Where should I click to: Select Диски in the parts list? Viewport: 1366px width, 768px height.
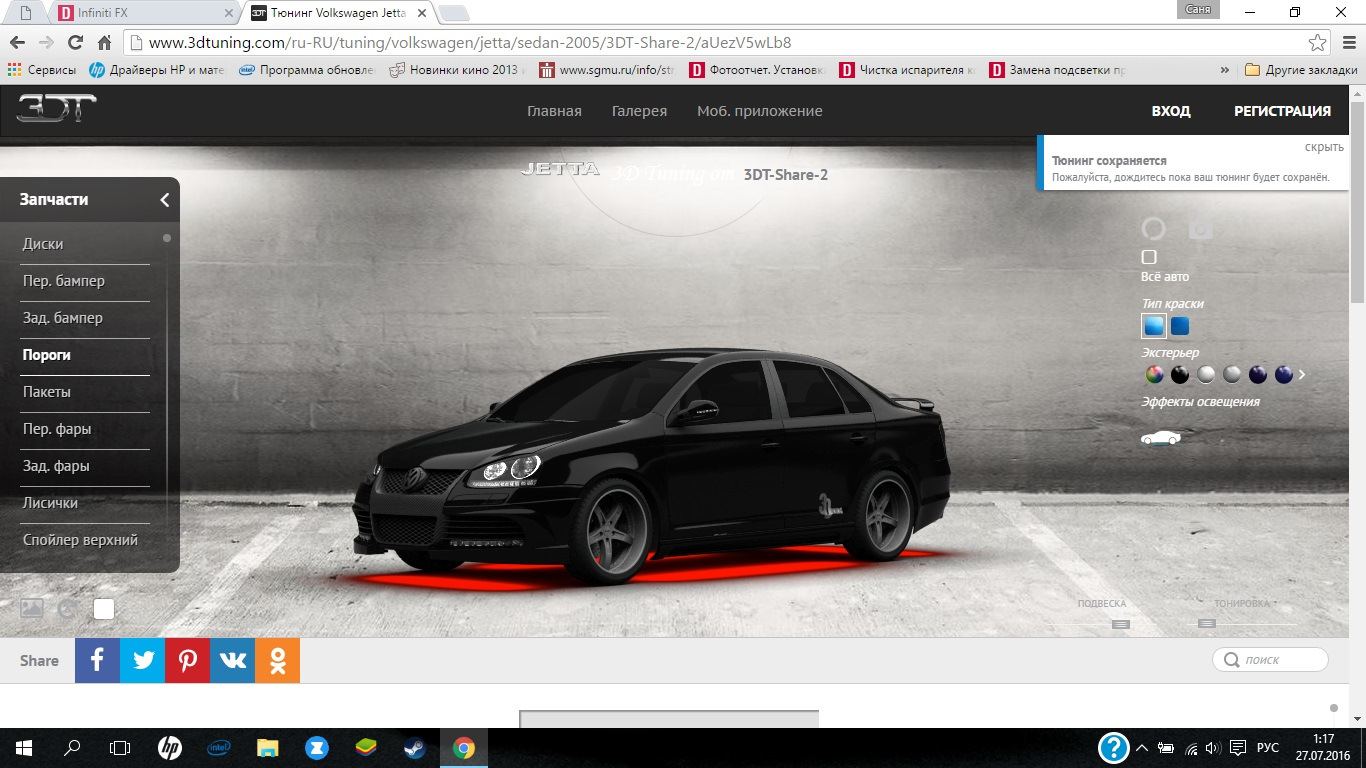tap(43, 244)
